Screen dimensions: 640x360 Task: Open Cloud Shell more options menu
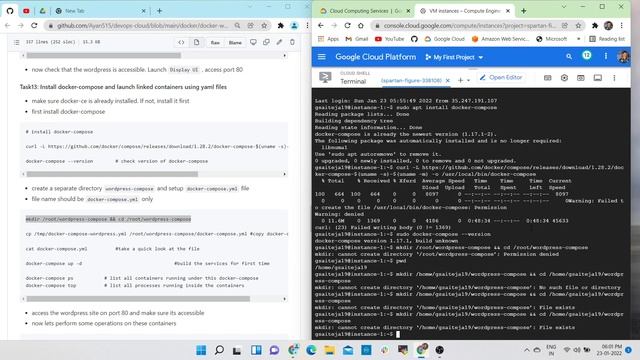click(x=614, y=78)
